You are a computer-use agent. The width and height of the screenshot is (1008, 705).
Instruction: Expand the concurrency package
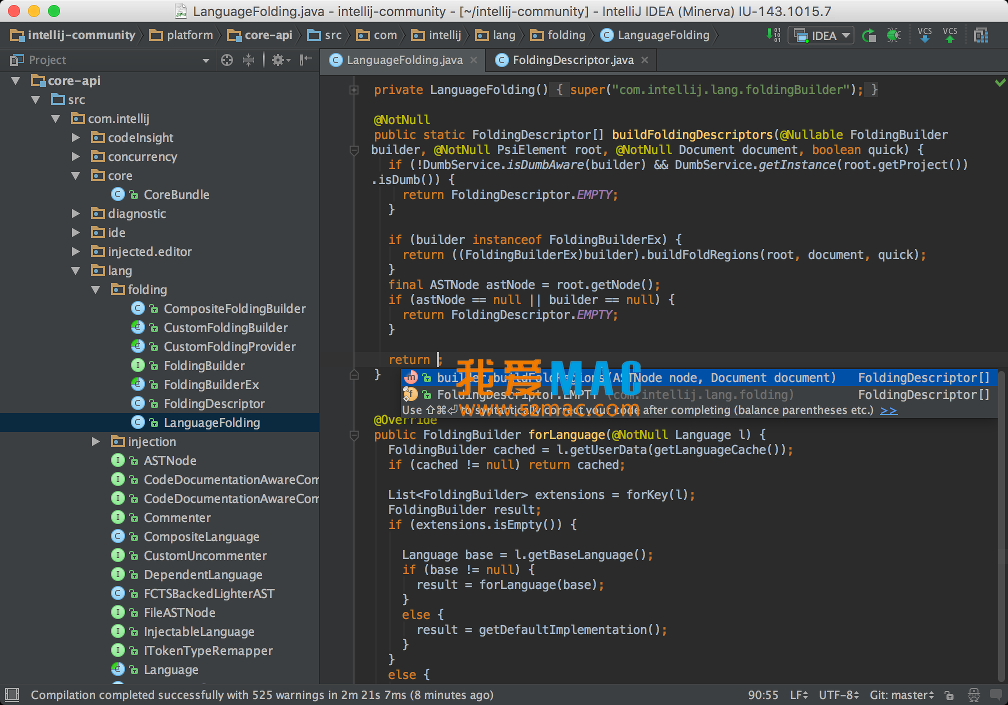(76, 156)
